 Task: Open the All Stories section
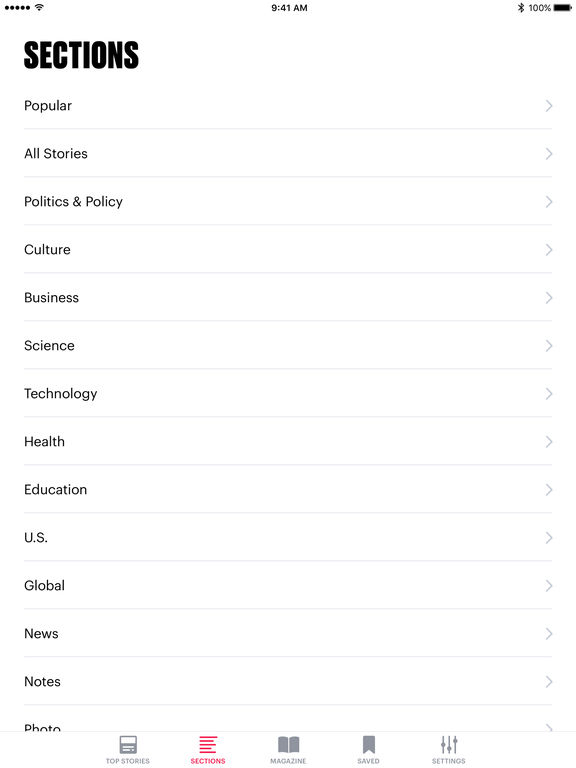(x=288, y=154)
